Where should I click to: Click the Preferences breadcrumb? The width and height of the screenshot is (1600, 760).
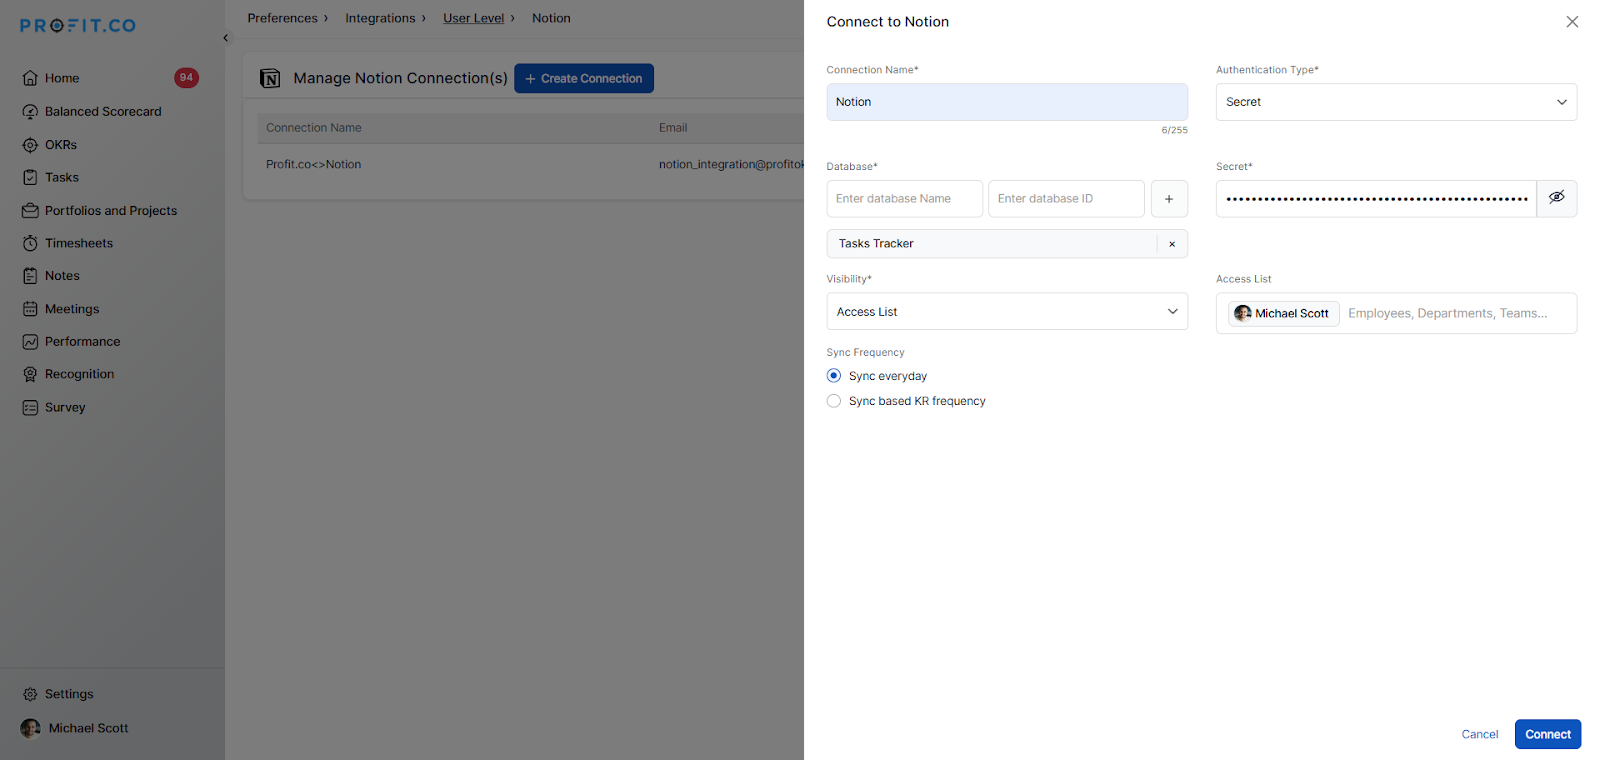(282, 18)
